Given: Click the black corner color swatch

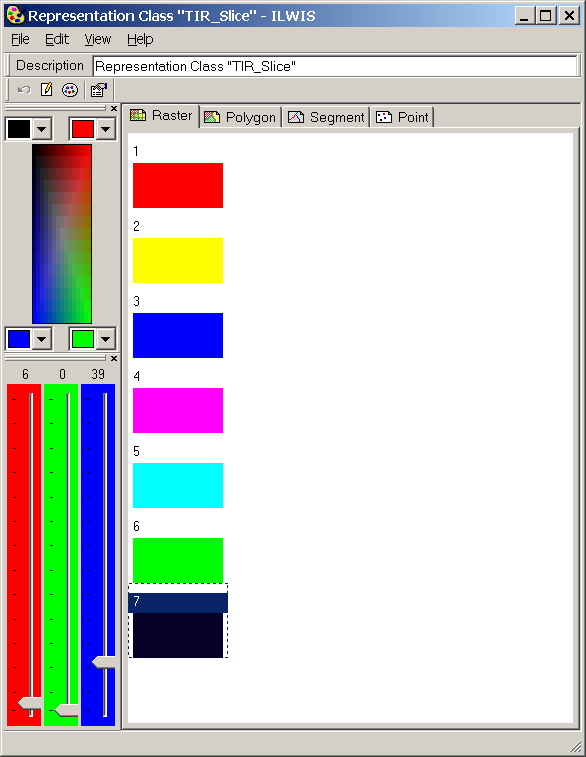Looking at the screenshot, I should click(19, 129).
